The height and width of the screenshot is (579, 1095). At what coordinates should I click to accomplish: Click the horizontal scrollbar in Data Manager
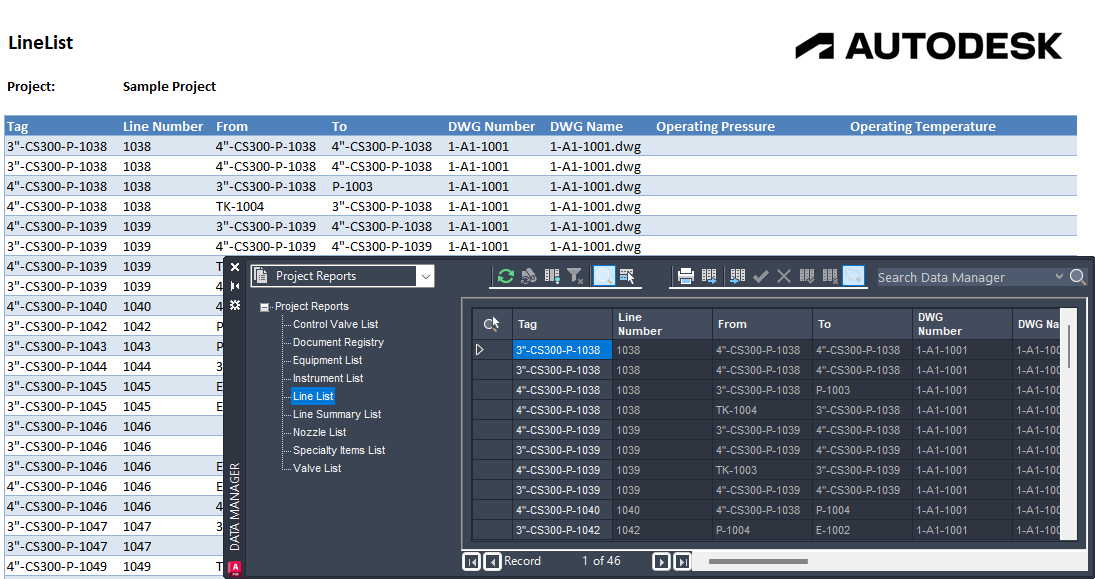(x=758, y=562)
